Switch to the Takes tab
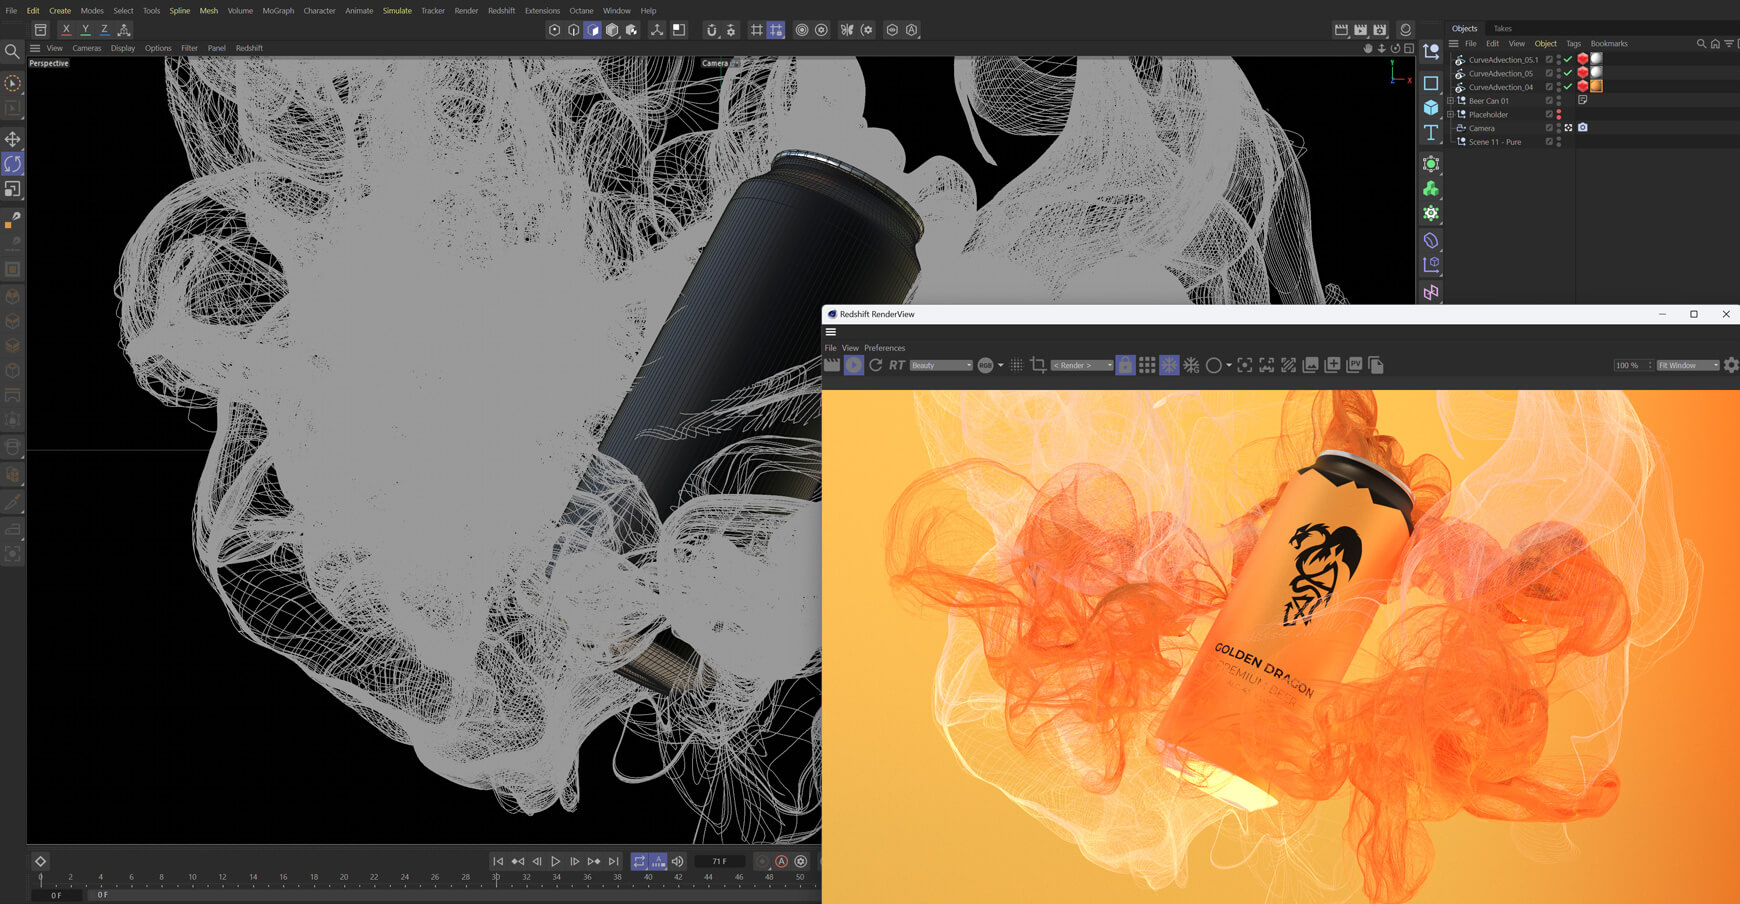 [1502, 29]
